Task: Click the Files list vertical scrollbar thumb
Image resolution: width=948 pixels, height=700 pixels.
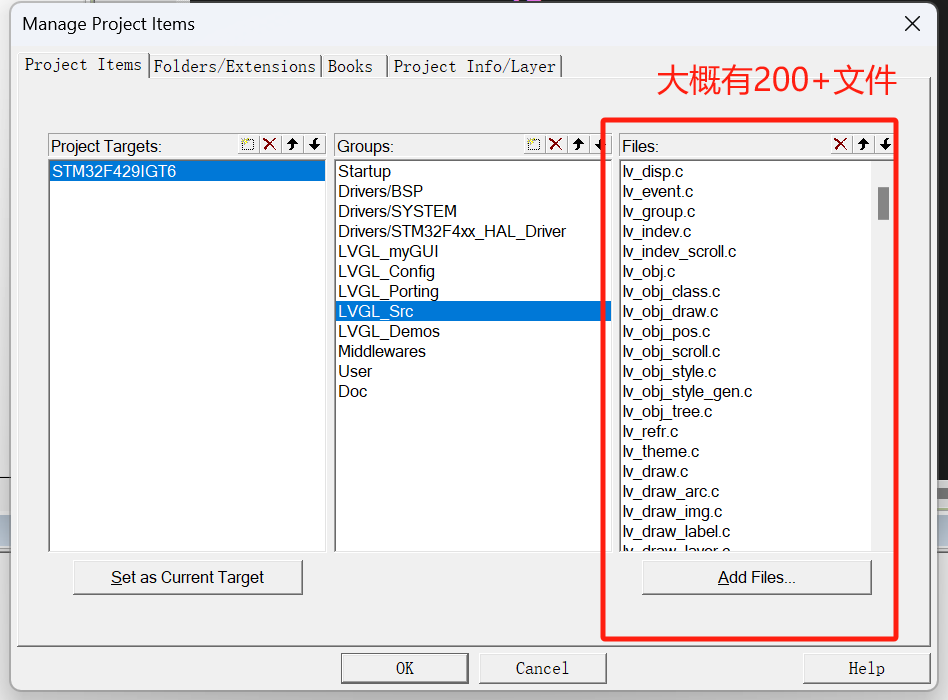Action: click(883, 203)
